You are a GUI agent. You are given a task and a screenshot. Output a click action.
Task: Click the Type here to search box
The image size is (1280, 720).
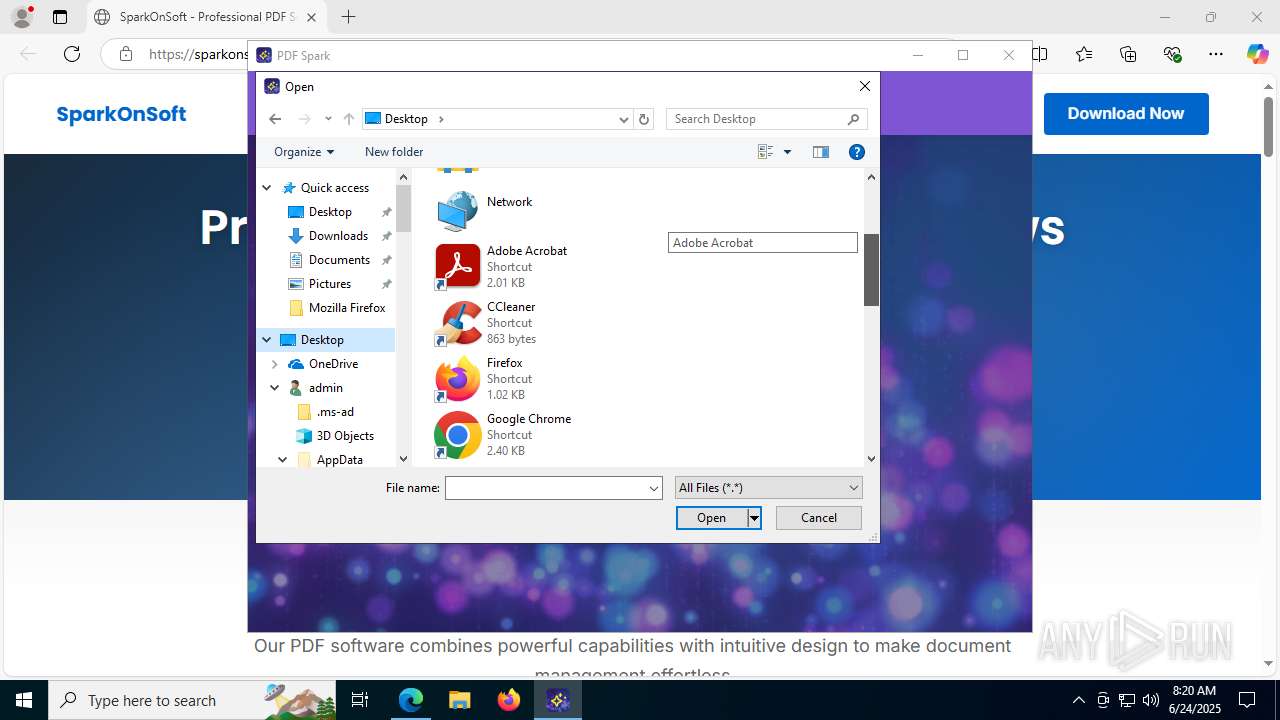194,700
